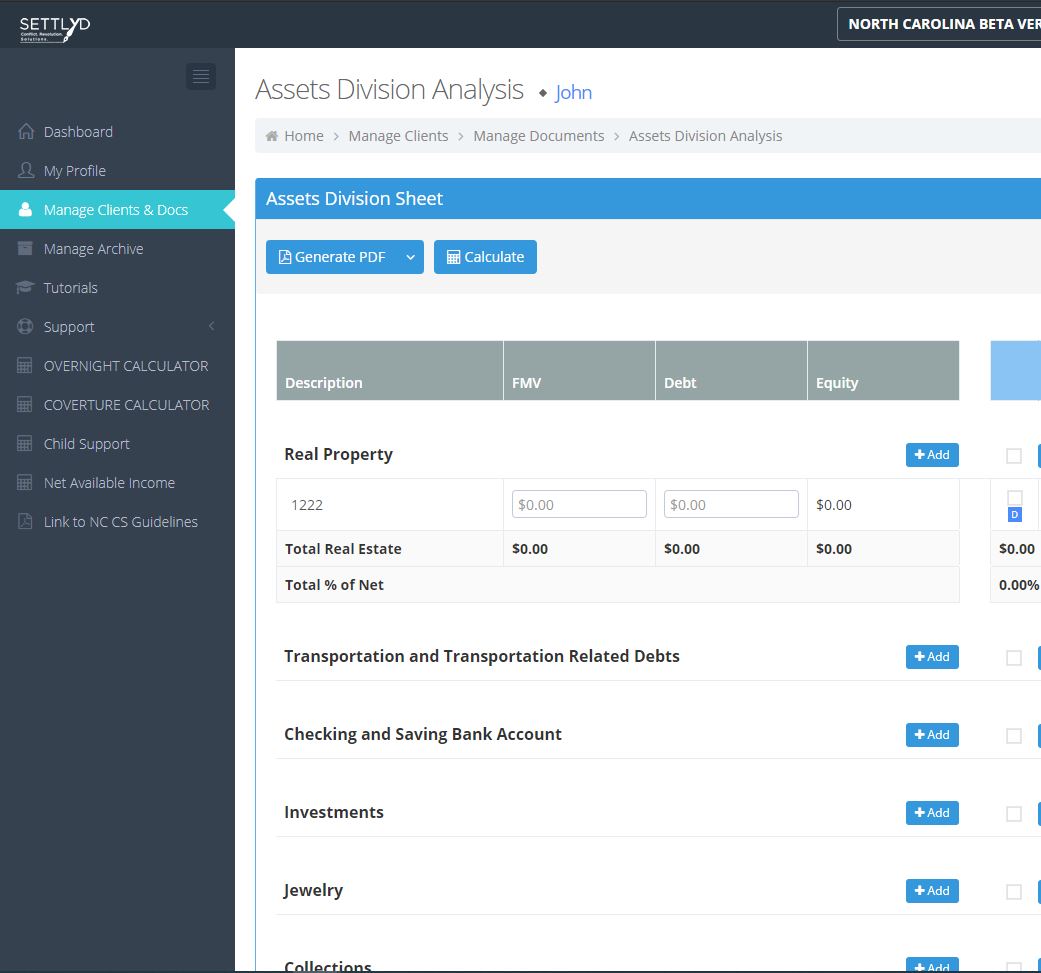This screenshot has height=973, width=1041.
Task: Click the NC CS Guidelines PDF icon
Action: (x=26, y=522)
